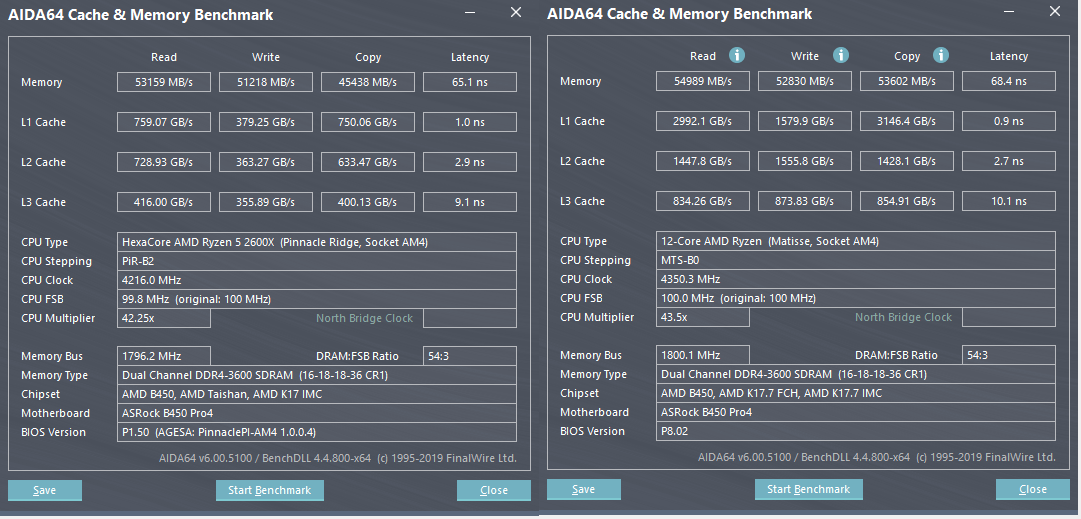Click BIOS Version field showing P1.50 AGESA
The image size is (1081, 519).
pos(317,432)
